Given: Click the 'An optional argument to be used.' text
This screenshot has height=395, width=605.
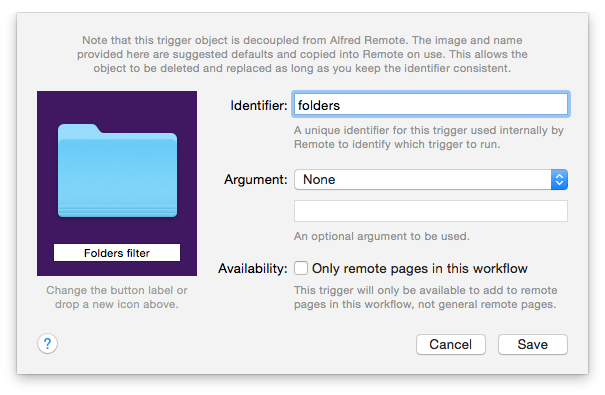Looking at the screenshot, I should point(382,236).
